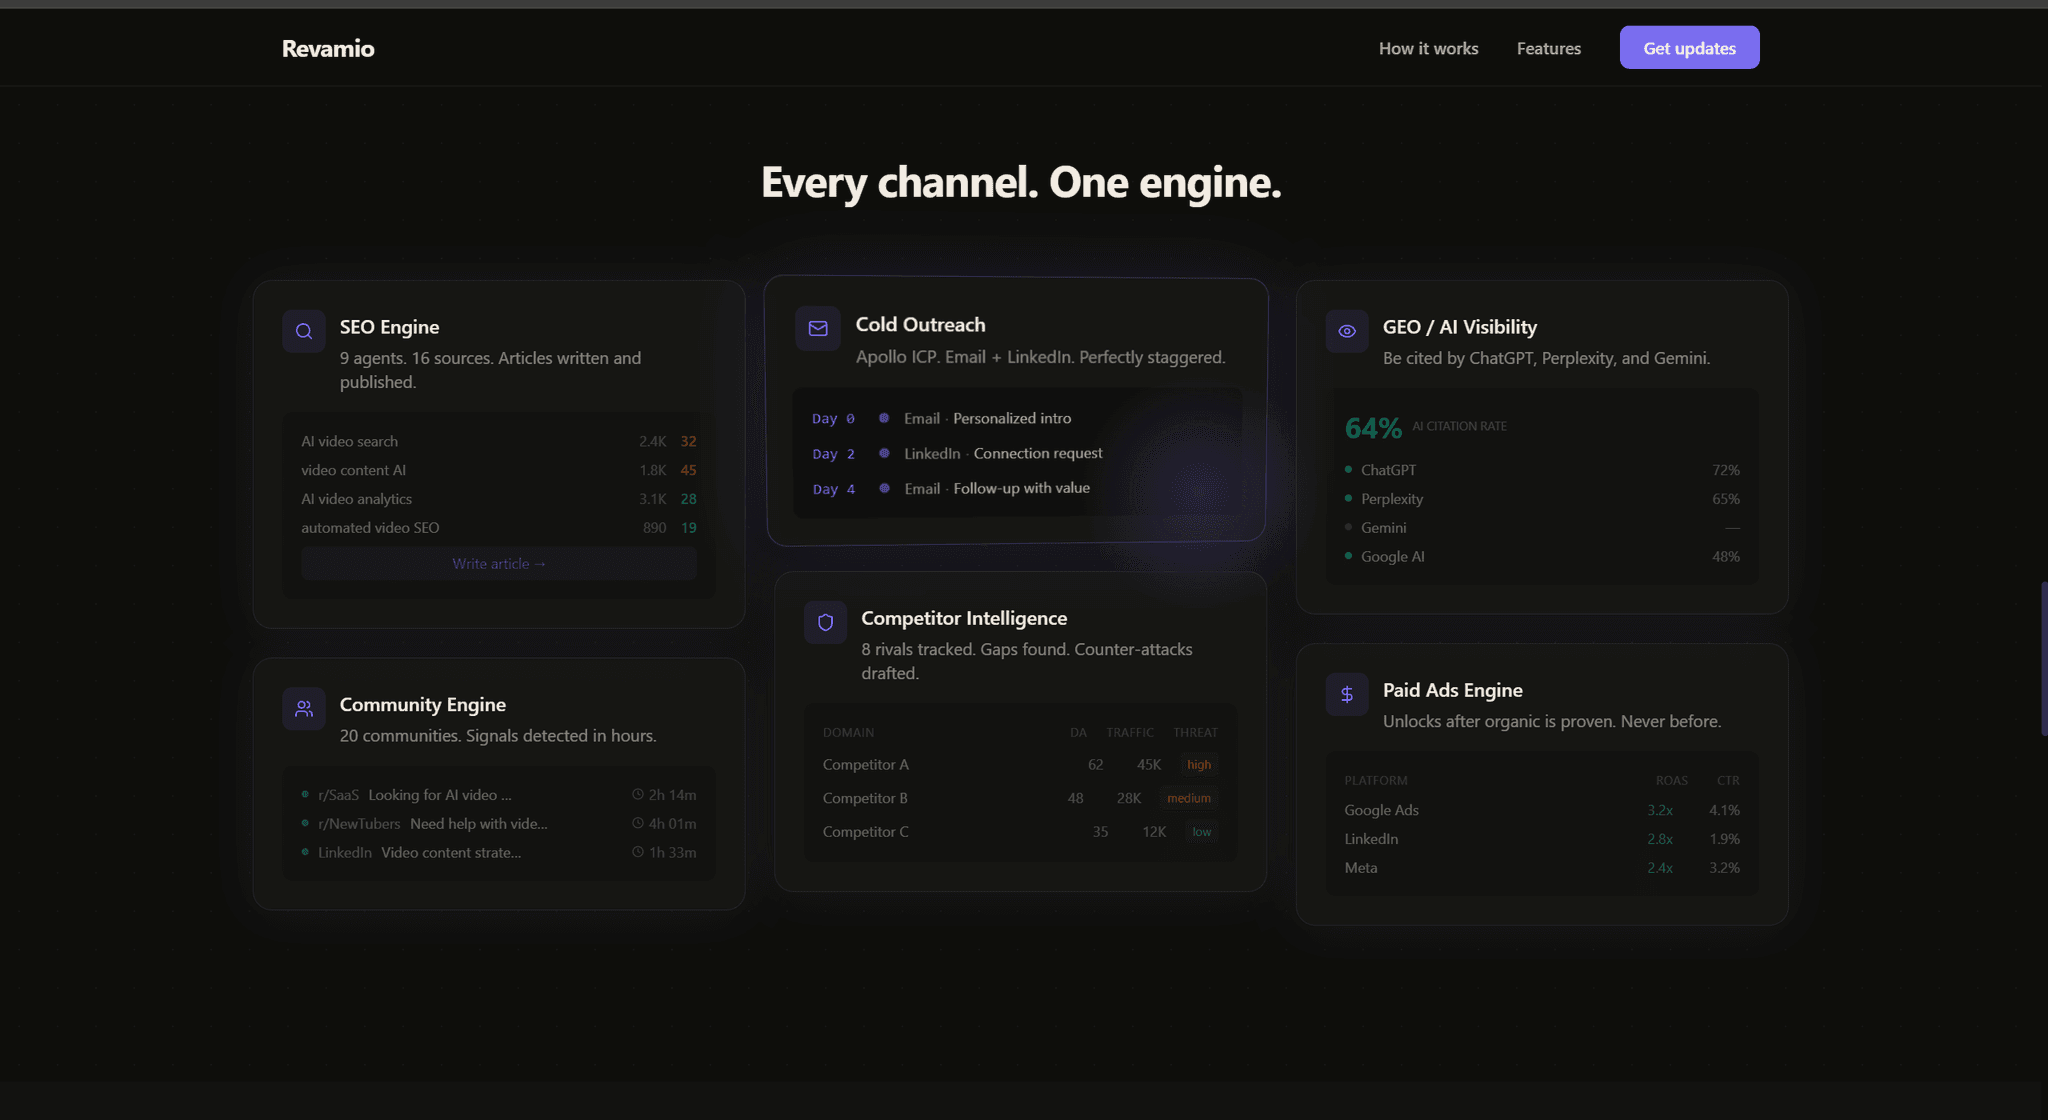
Task: Click the low threat badge
Action: 1201,832
